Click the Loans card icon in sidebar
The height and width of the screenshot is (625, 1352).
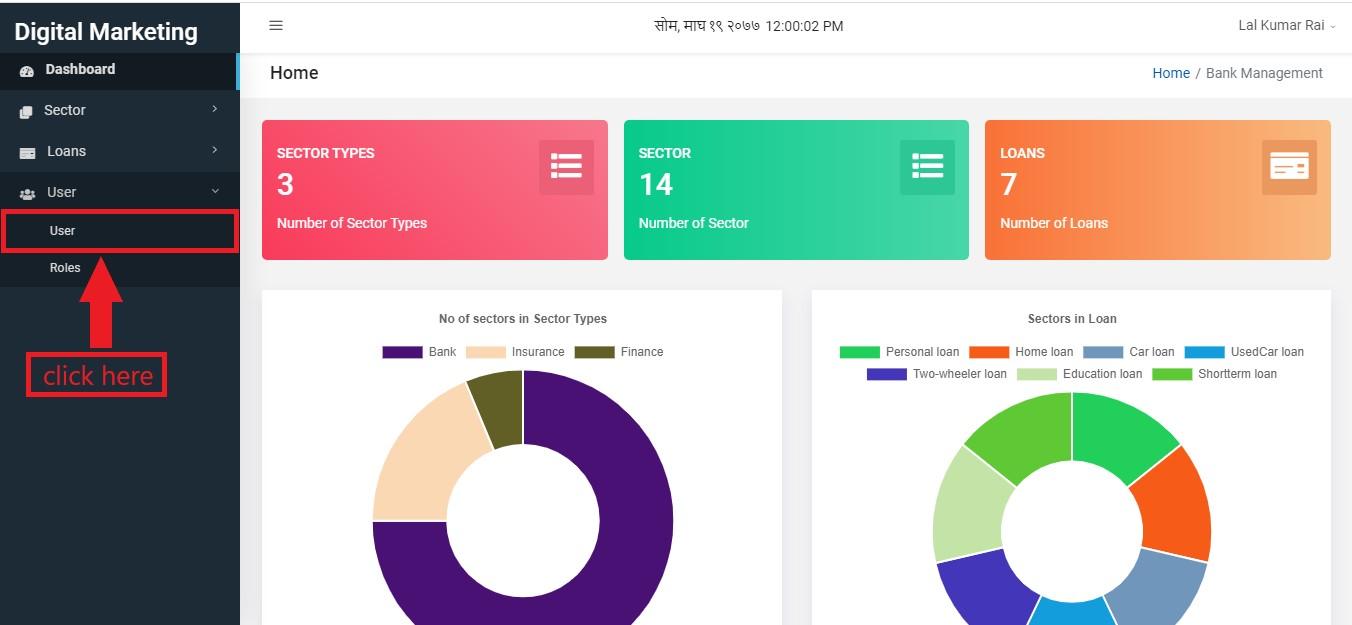(x=28, y=152)
